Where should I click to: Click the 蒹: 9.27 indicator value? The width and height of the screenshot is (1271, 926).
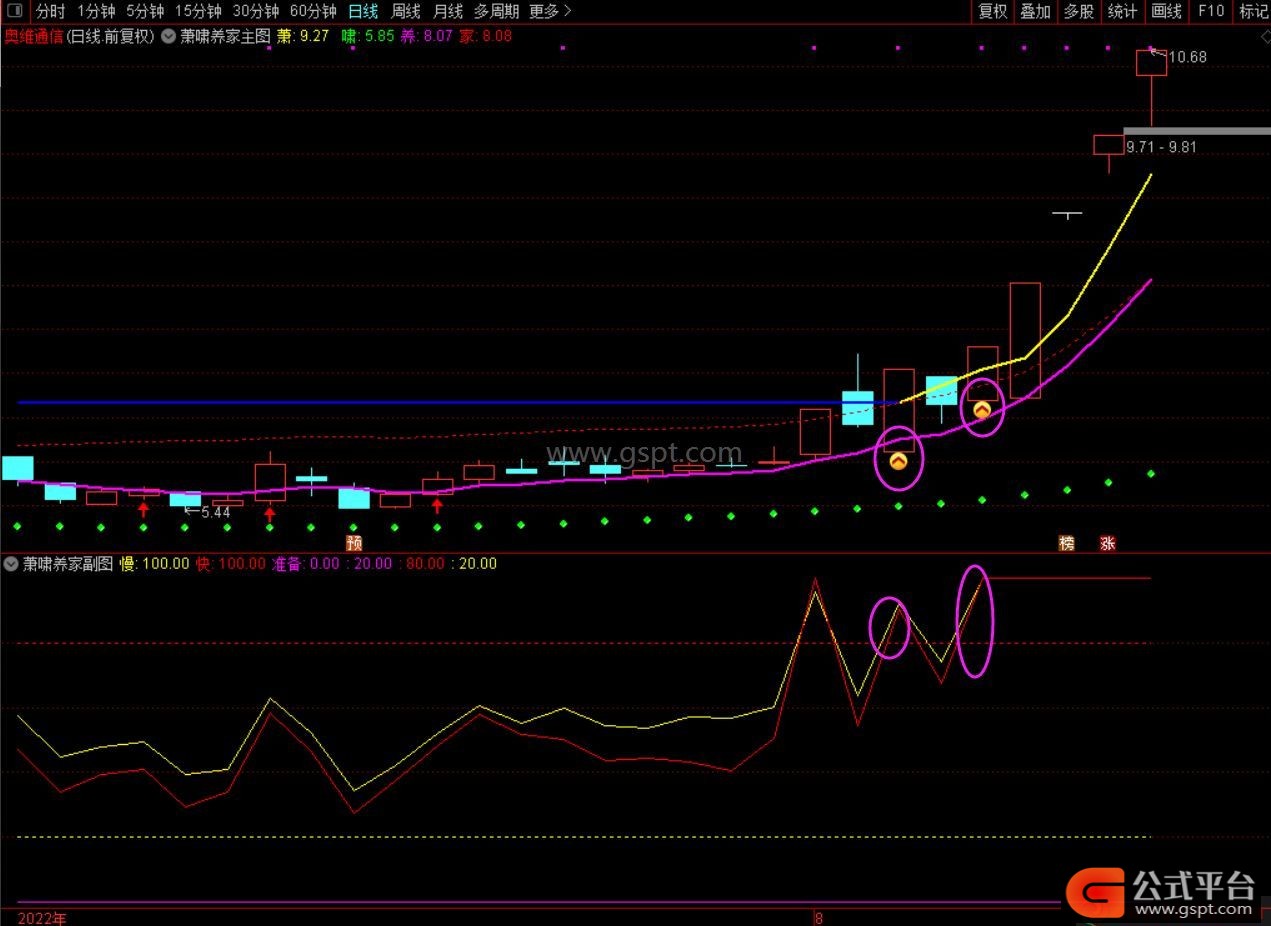(x=303, y=36)
